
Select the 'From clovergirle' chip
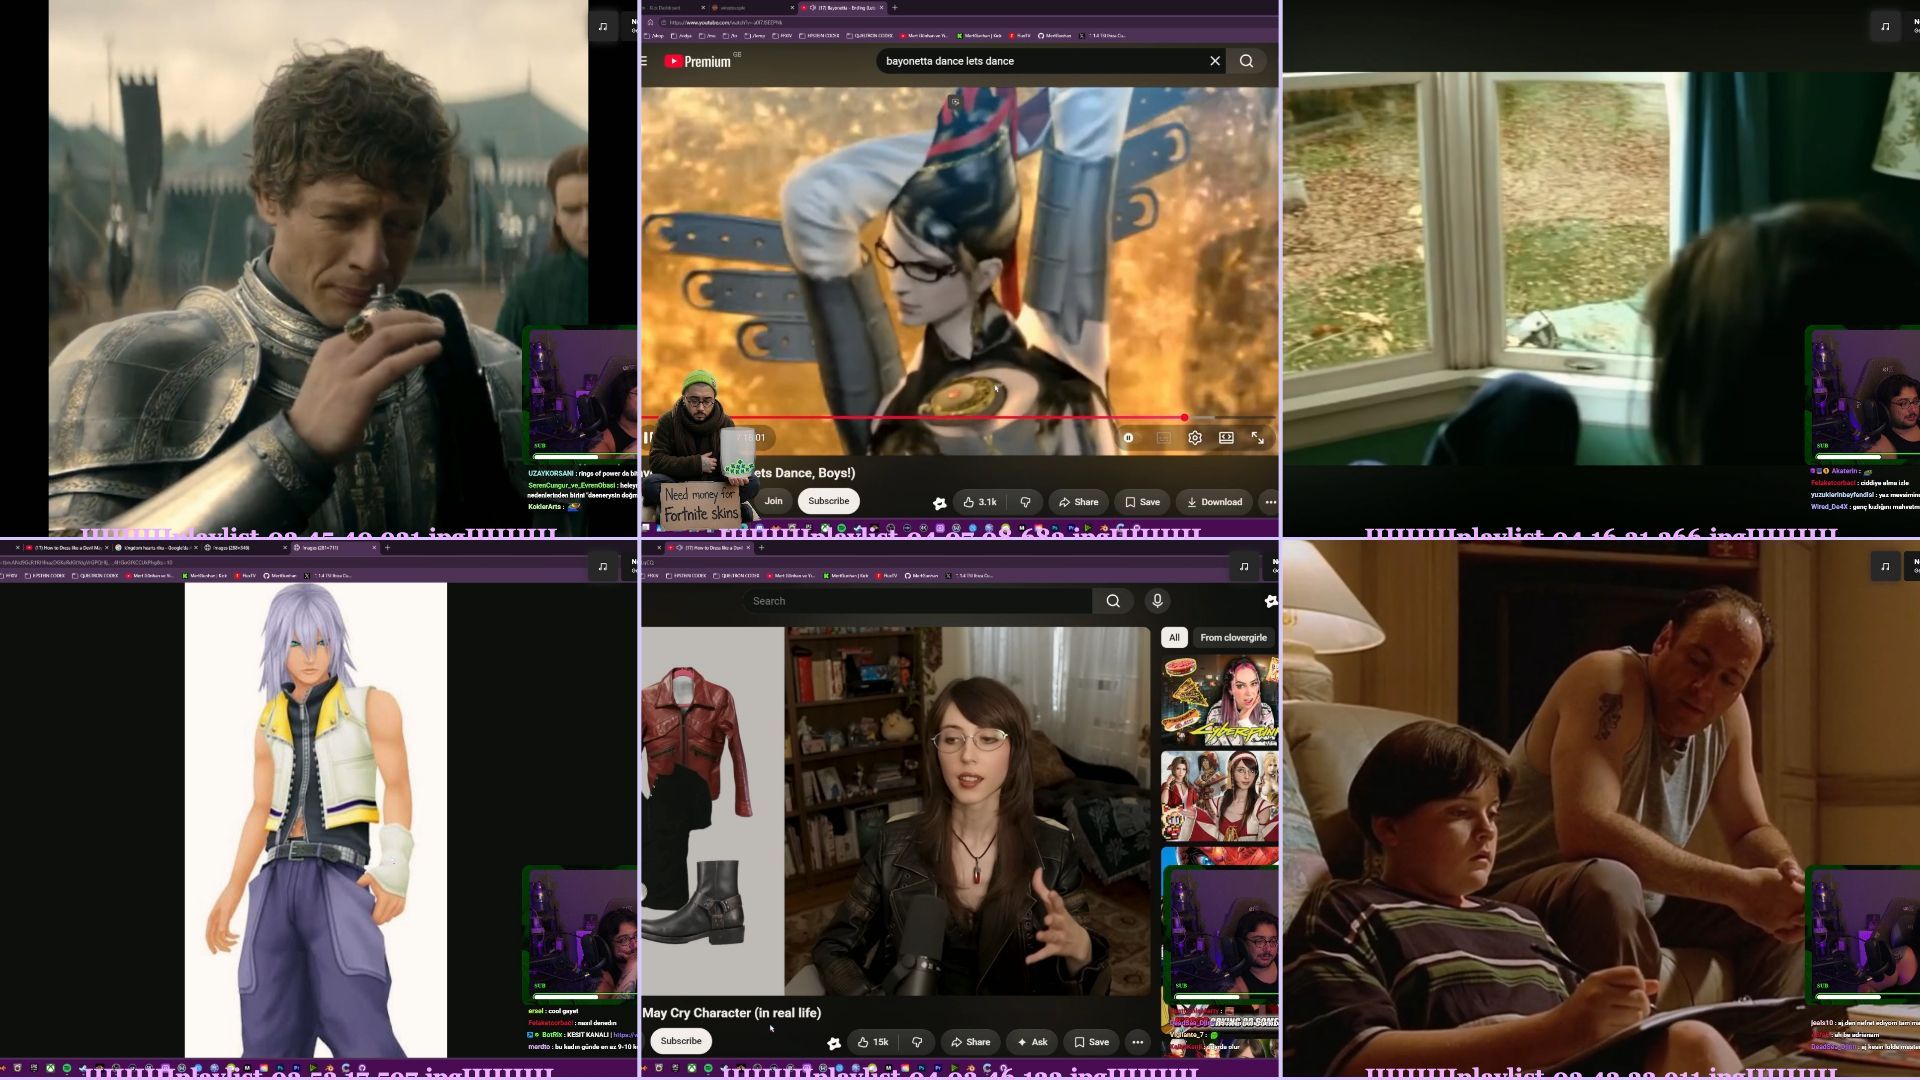[1233, 638]
